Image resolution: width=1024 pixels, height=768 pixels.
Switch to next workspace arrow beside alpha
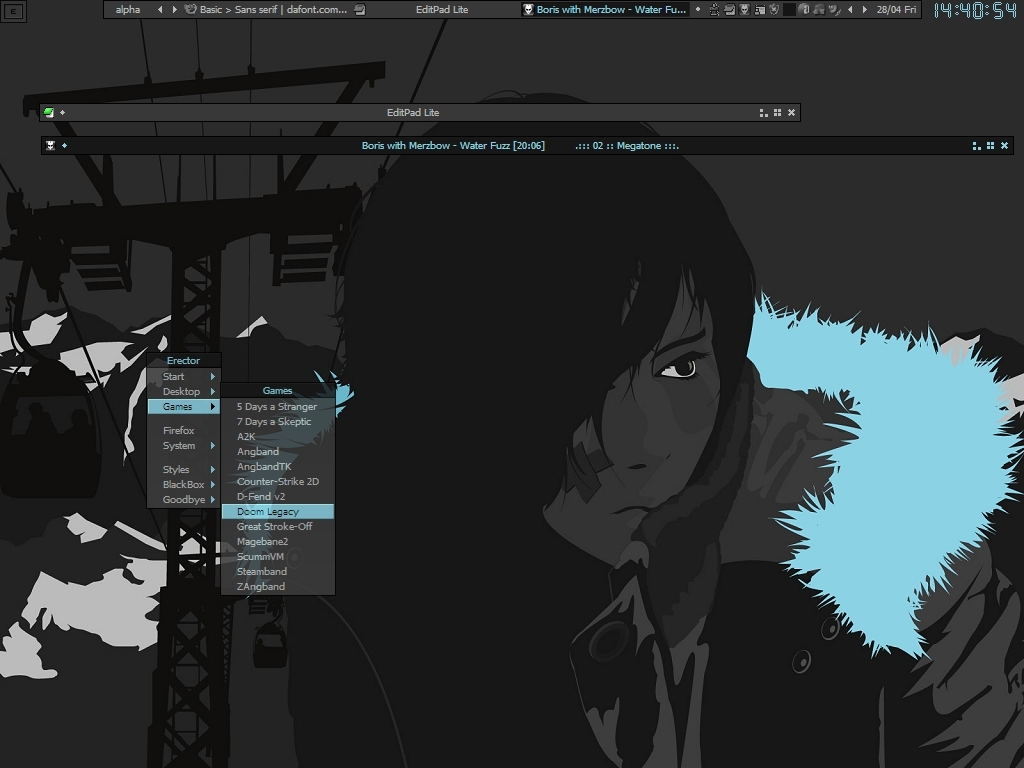(174, 10)
